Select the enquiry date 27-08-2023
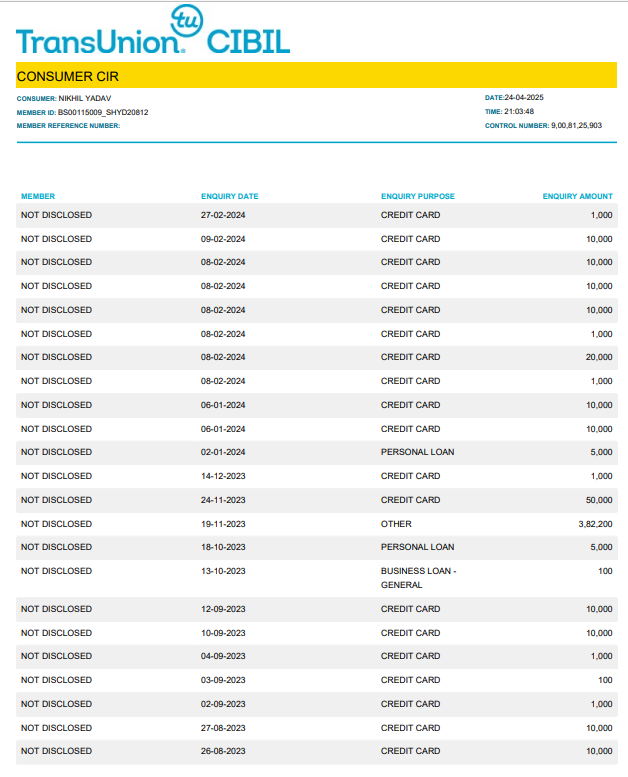Viewport: 628px width, 777px height. tap(223, 728)
